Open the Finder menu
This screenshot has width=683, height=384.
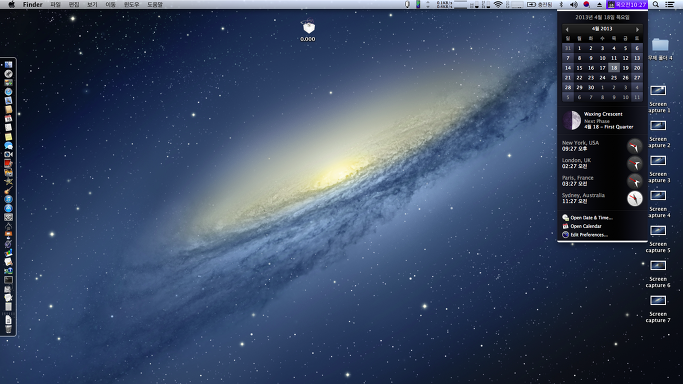point(33,4)
